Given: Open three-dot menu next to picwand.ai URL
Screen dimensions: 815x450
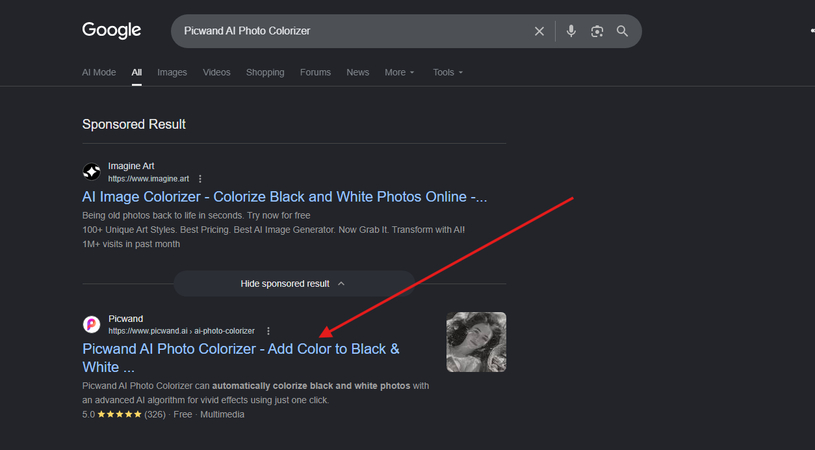Looking at the screenshot, I should 268,331.
